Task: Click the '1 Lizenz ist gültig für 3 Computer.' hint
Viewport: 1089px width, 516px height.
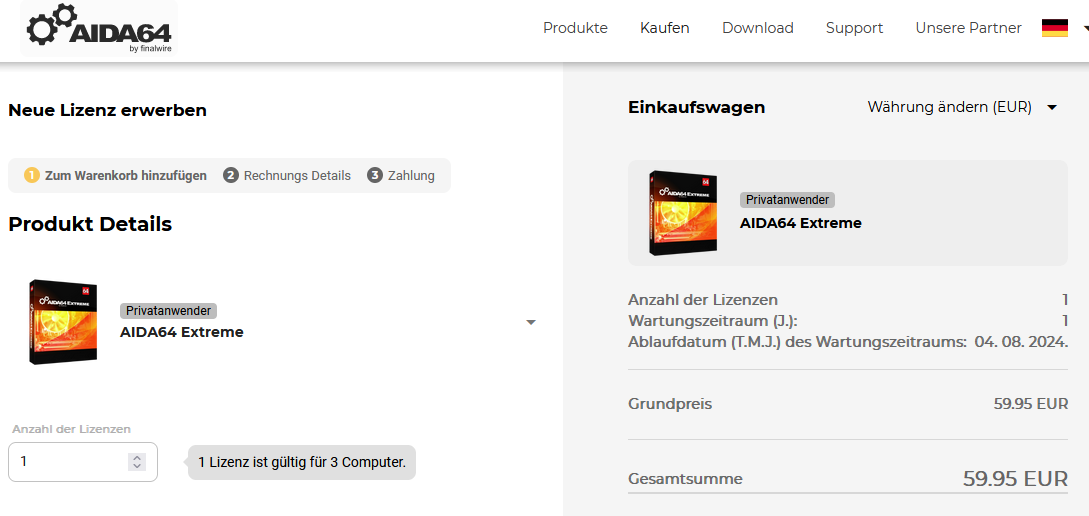Action: [x=302, y=462]
